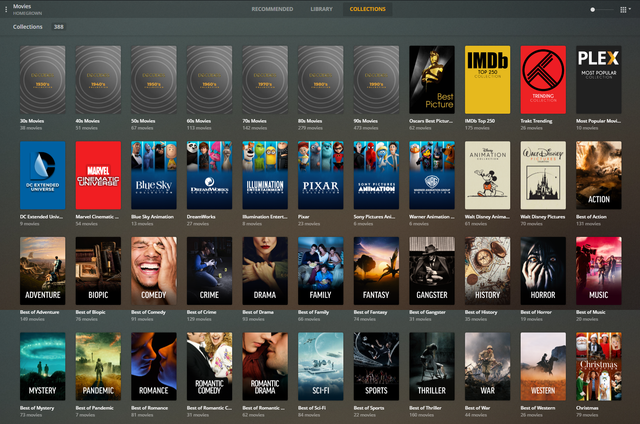
Task: Open the Walt Disney Pictures poster
Action: [x=543, y=175]
